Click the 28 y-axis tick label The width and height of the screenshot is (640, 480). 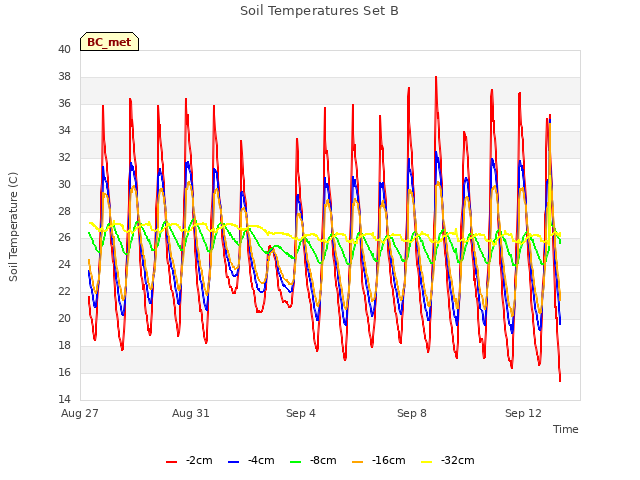pos(64,211)
